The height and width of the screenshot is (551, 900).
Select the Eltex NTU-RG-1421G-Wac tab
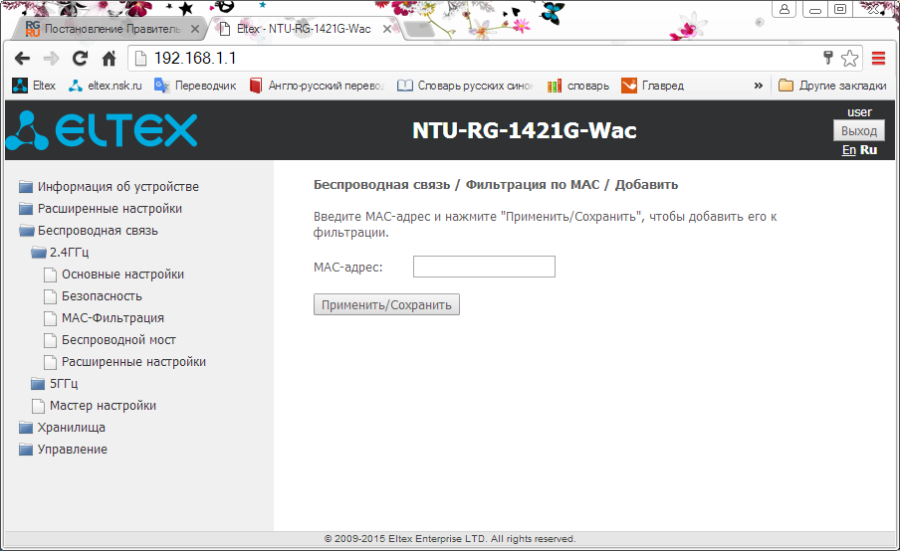[303, 29]
